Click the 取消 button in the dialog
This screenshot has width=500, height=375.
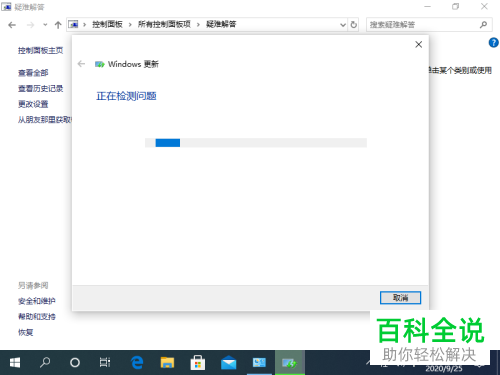click(400, 298)
